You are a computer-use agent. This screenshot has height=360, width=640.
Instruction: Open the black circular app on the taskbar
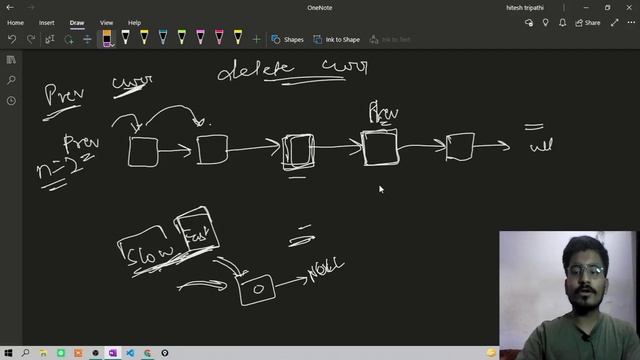coord(96,353)
